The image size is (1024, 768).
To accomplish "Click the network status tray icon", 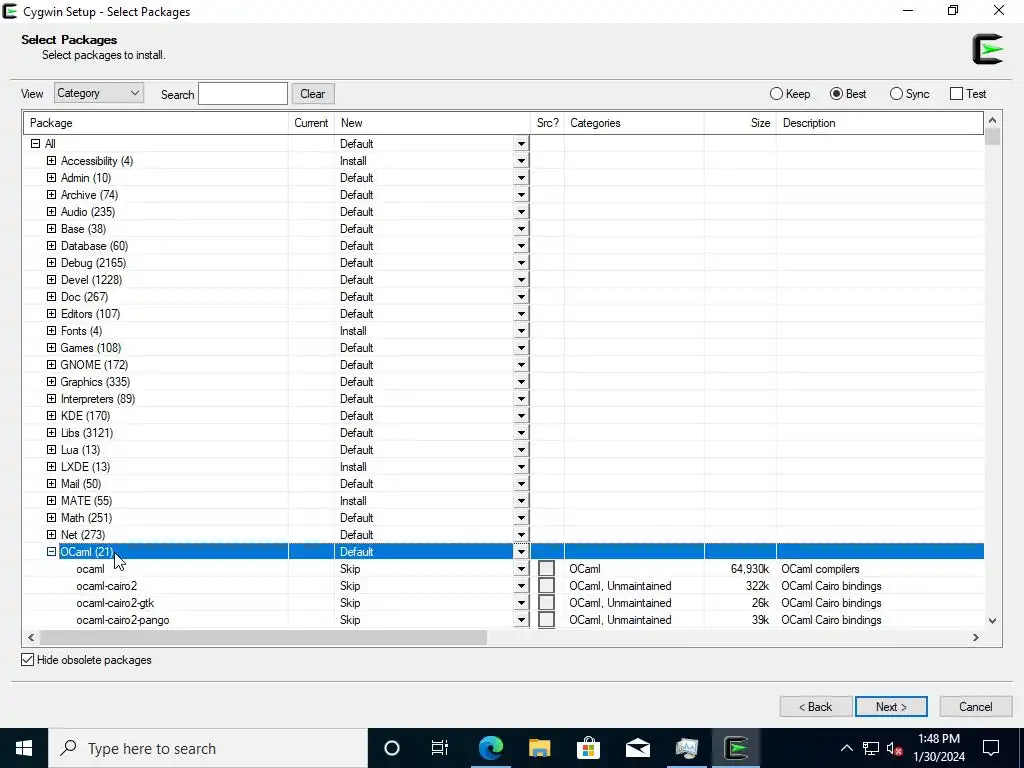I will (871, 748).
